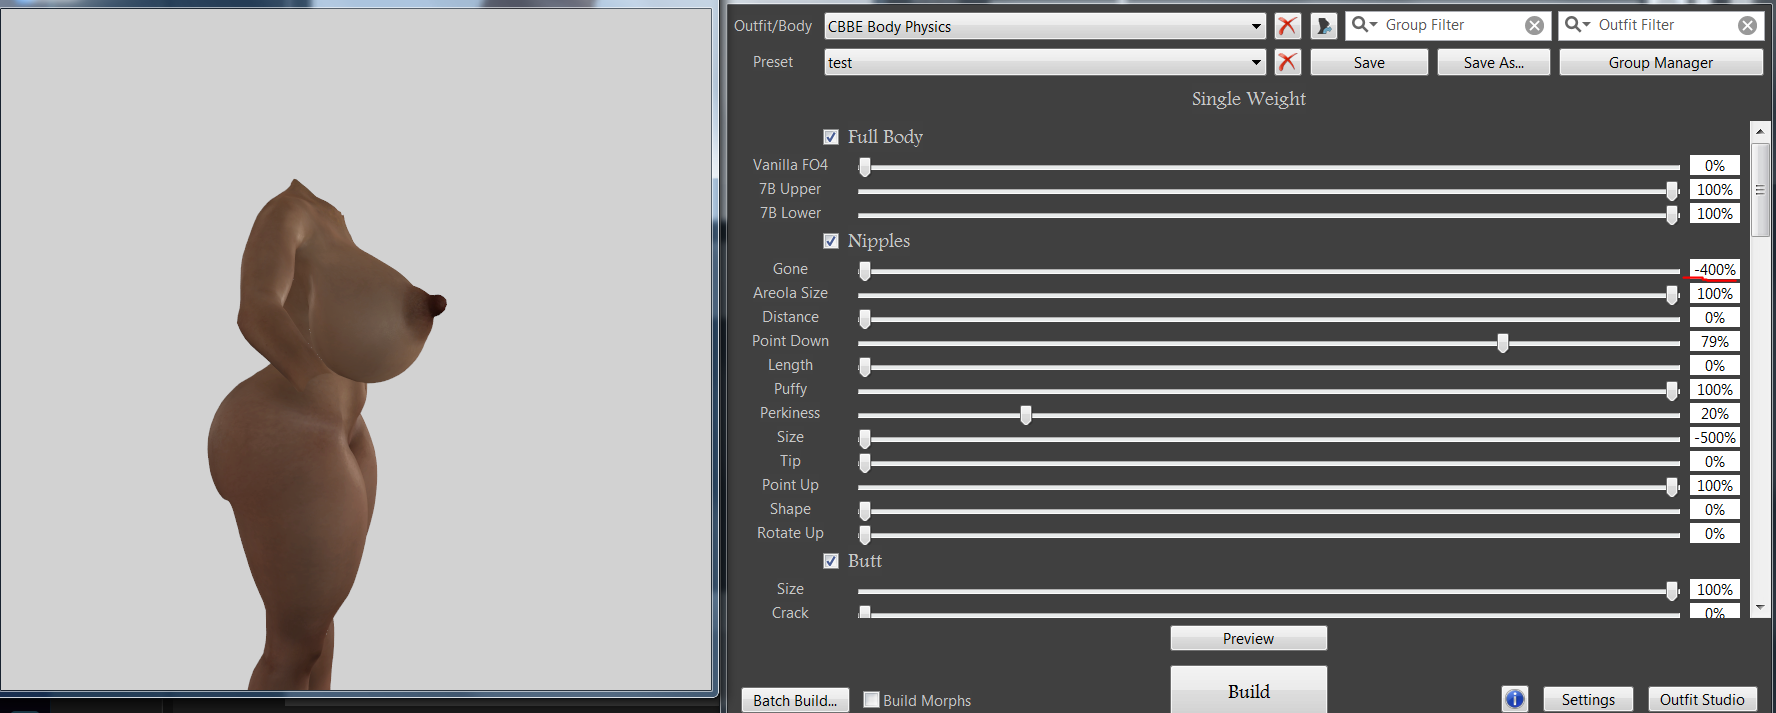The image size is (1776, 713).
Task: Adjust the Butt Size slider handle
Action: [1672, 591]
